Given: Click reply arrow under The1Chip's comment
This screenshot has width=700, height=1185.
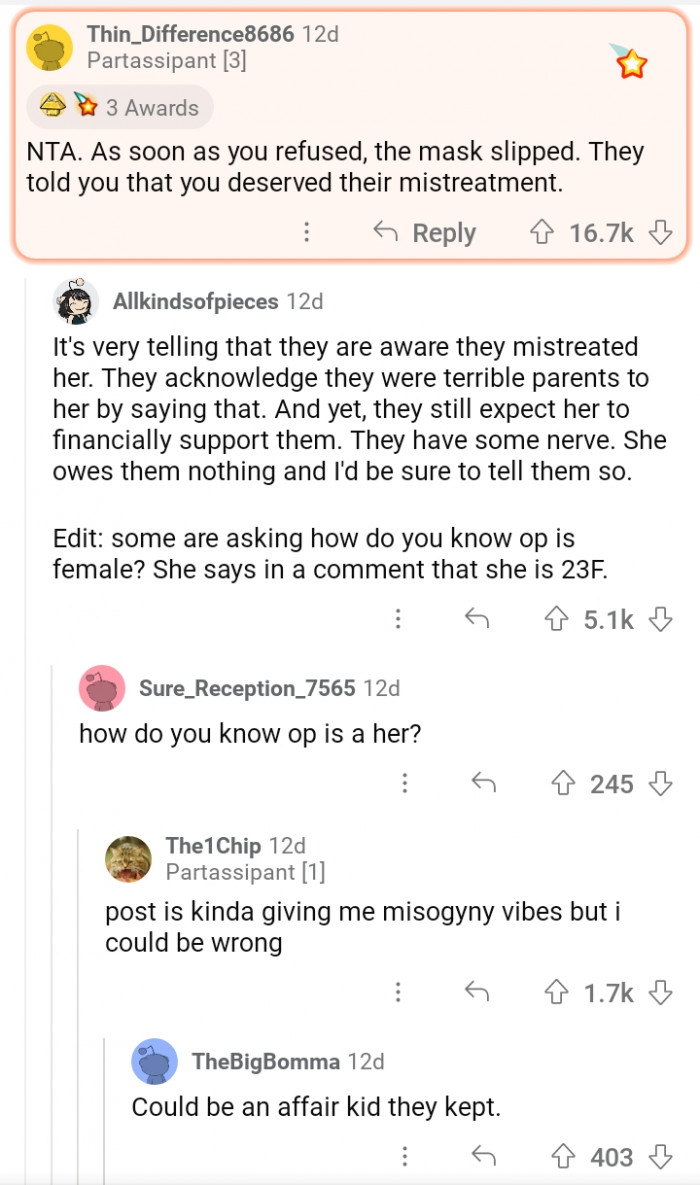Looking at the screenshot, I should pyautogui.click(x=477, y=992).
